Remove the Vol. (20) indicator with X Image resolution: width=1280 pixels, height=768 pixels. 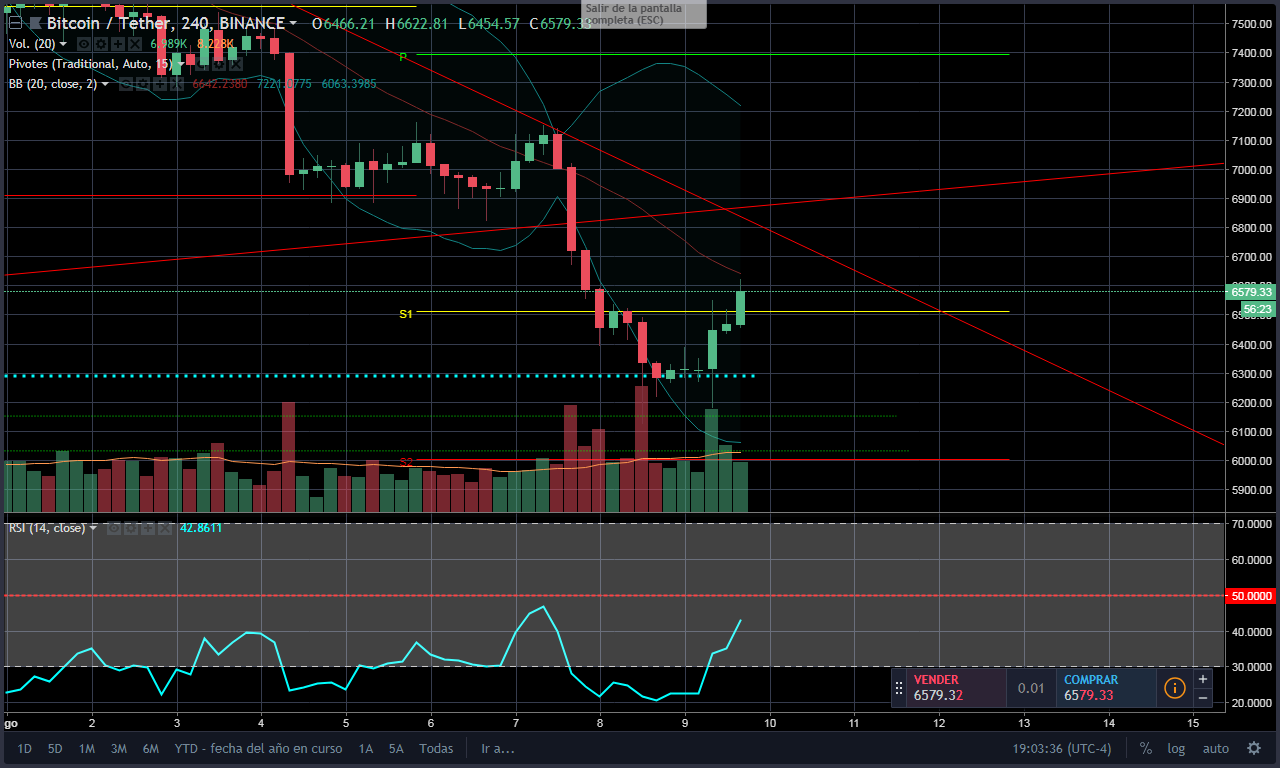134,44
